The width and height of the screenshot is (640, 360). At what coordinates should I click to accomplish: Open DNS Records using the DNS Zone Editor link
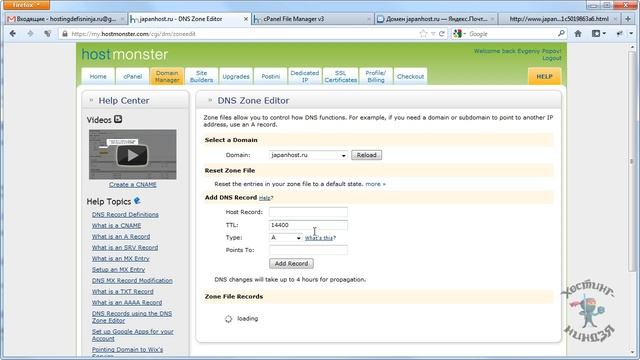132,317
